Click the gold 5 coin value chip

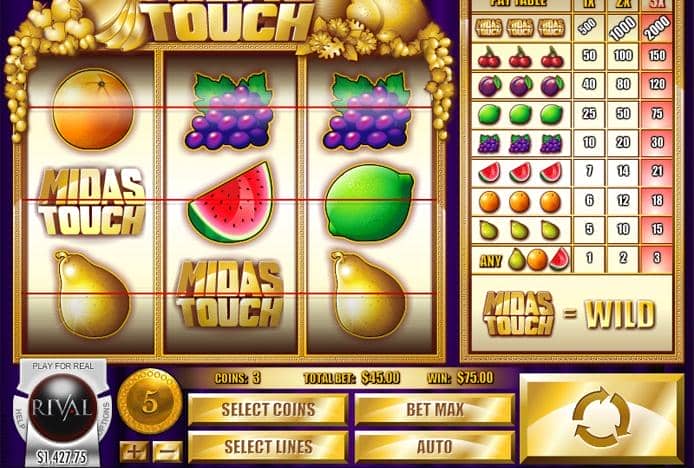(x=150, y=402)
